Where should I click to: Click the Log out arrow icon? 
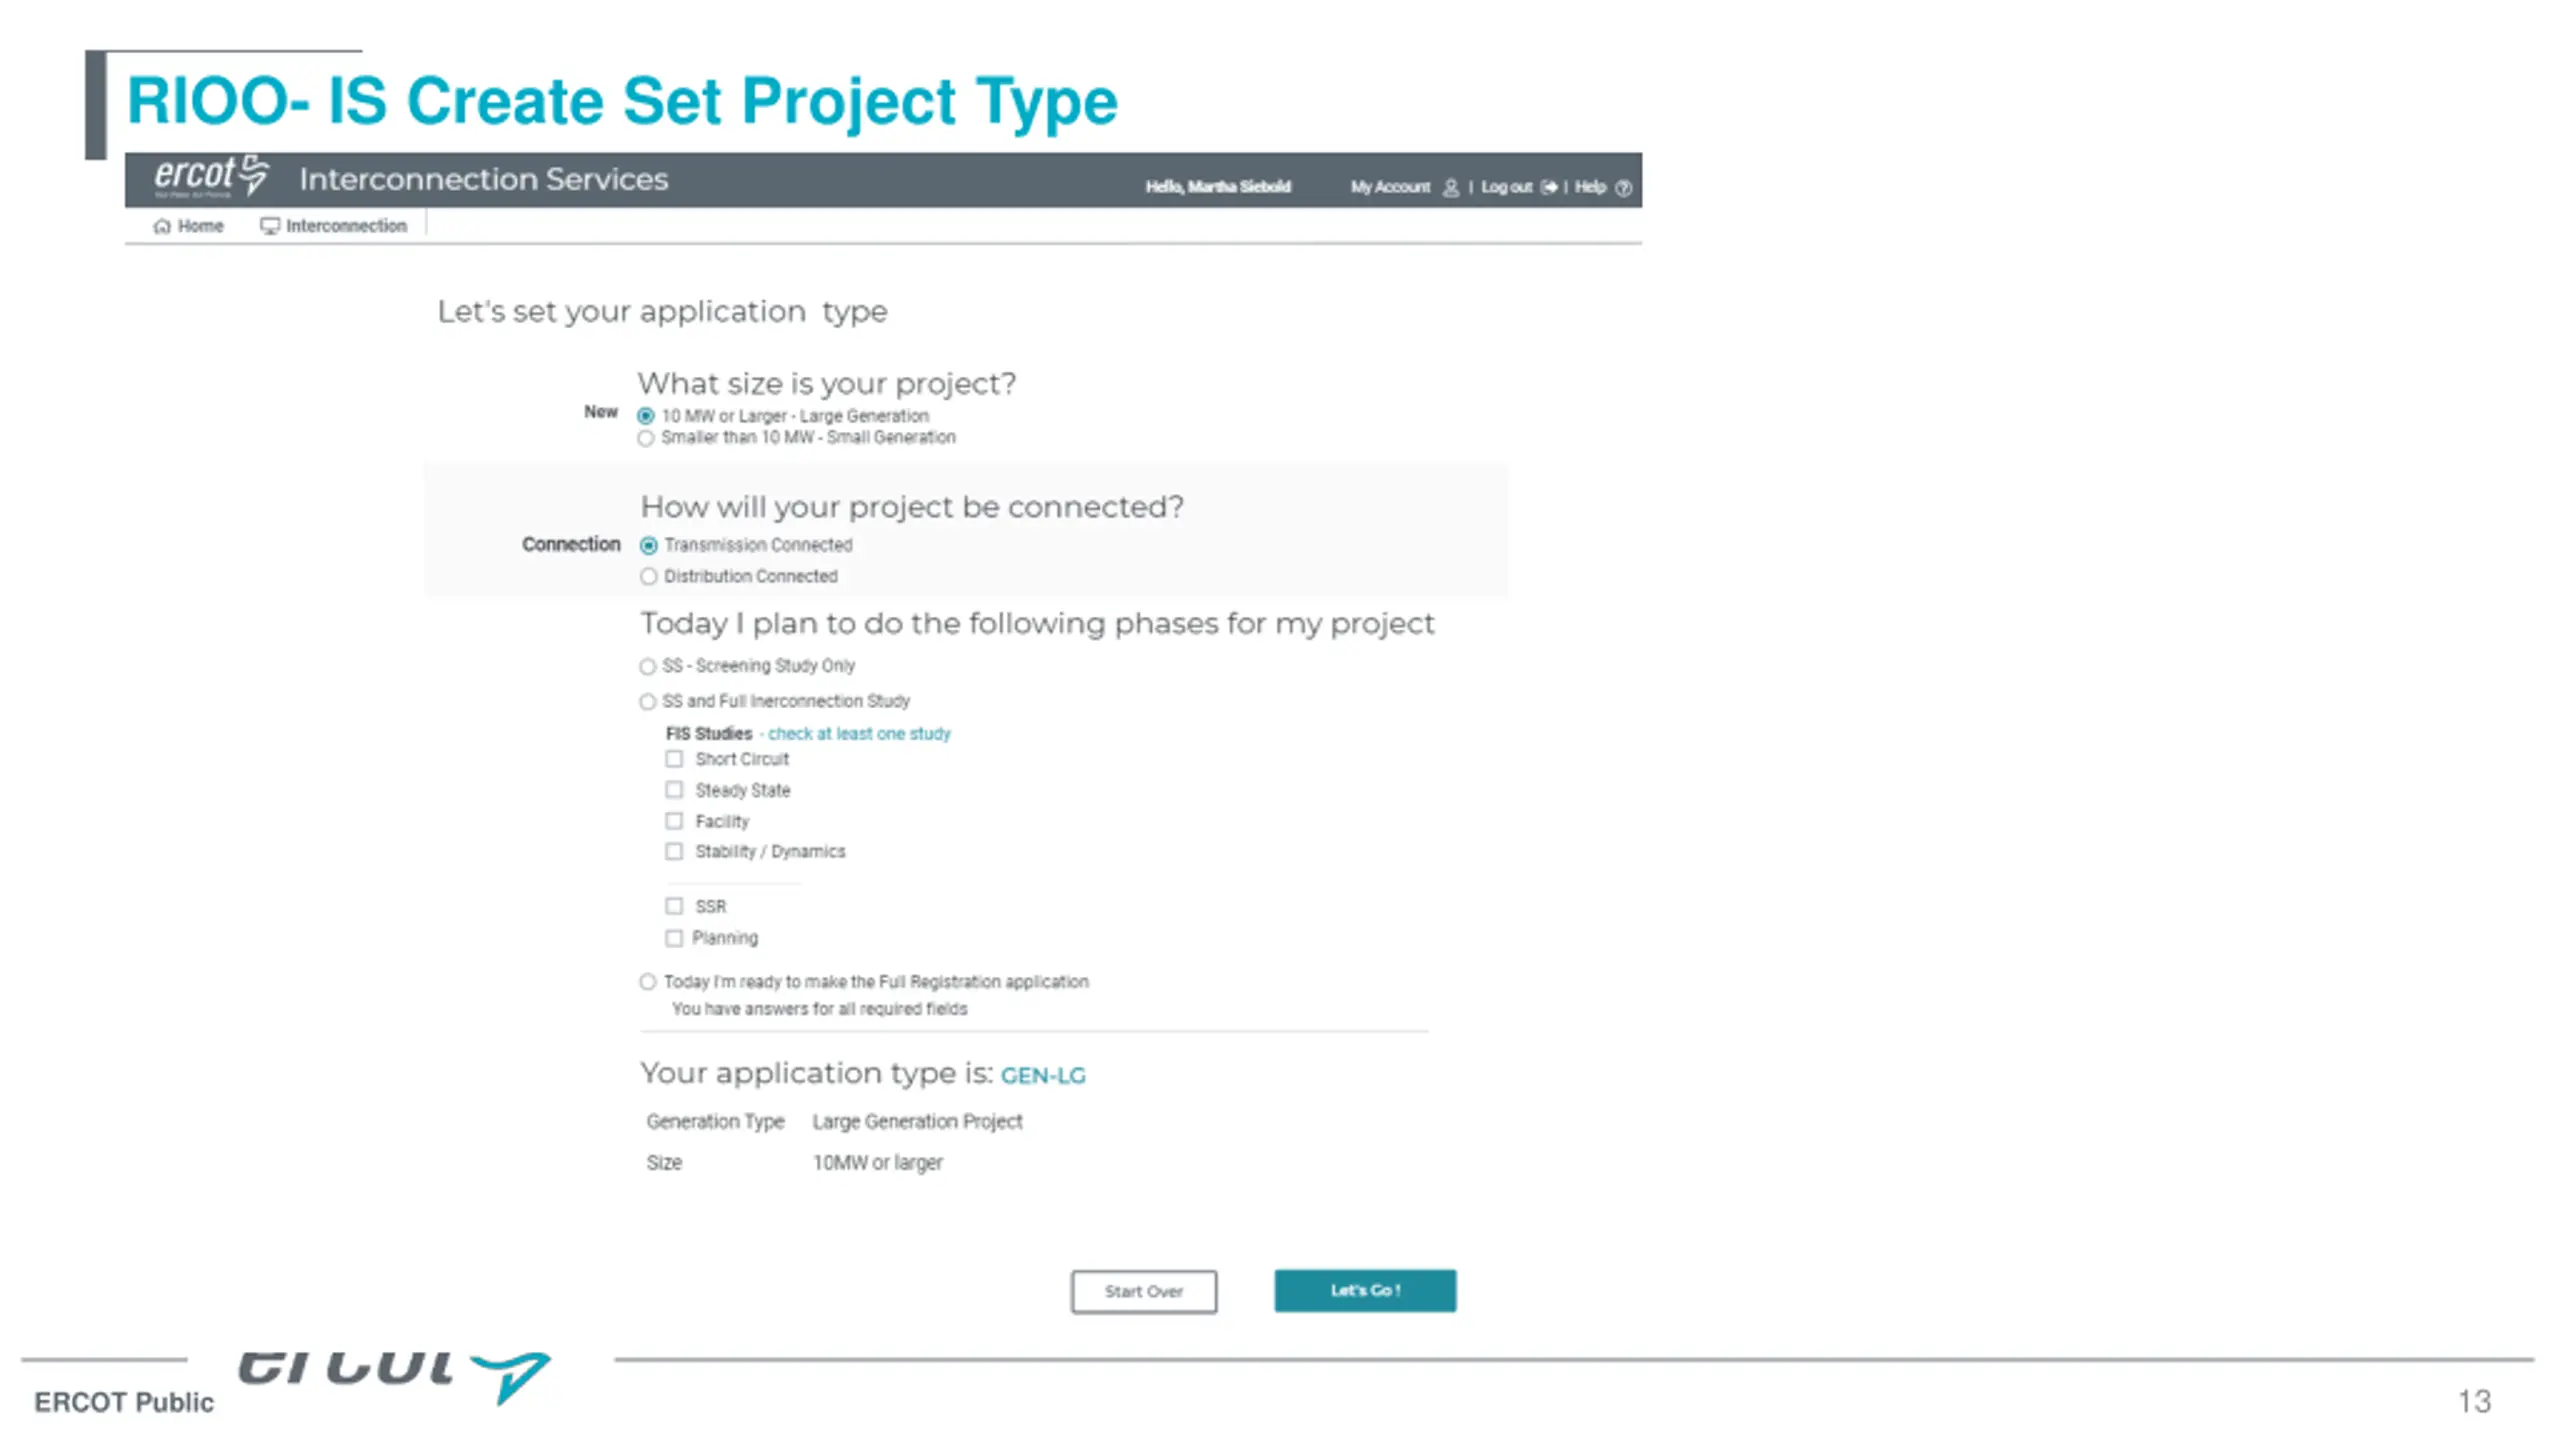[x=1549, y=187]
